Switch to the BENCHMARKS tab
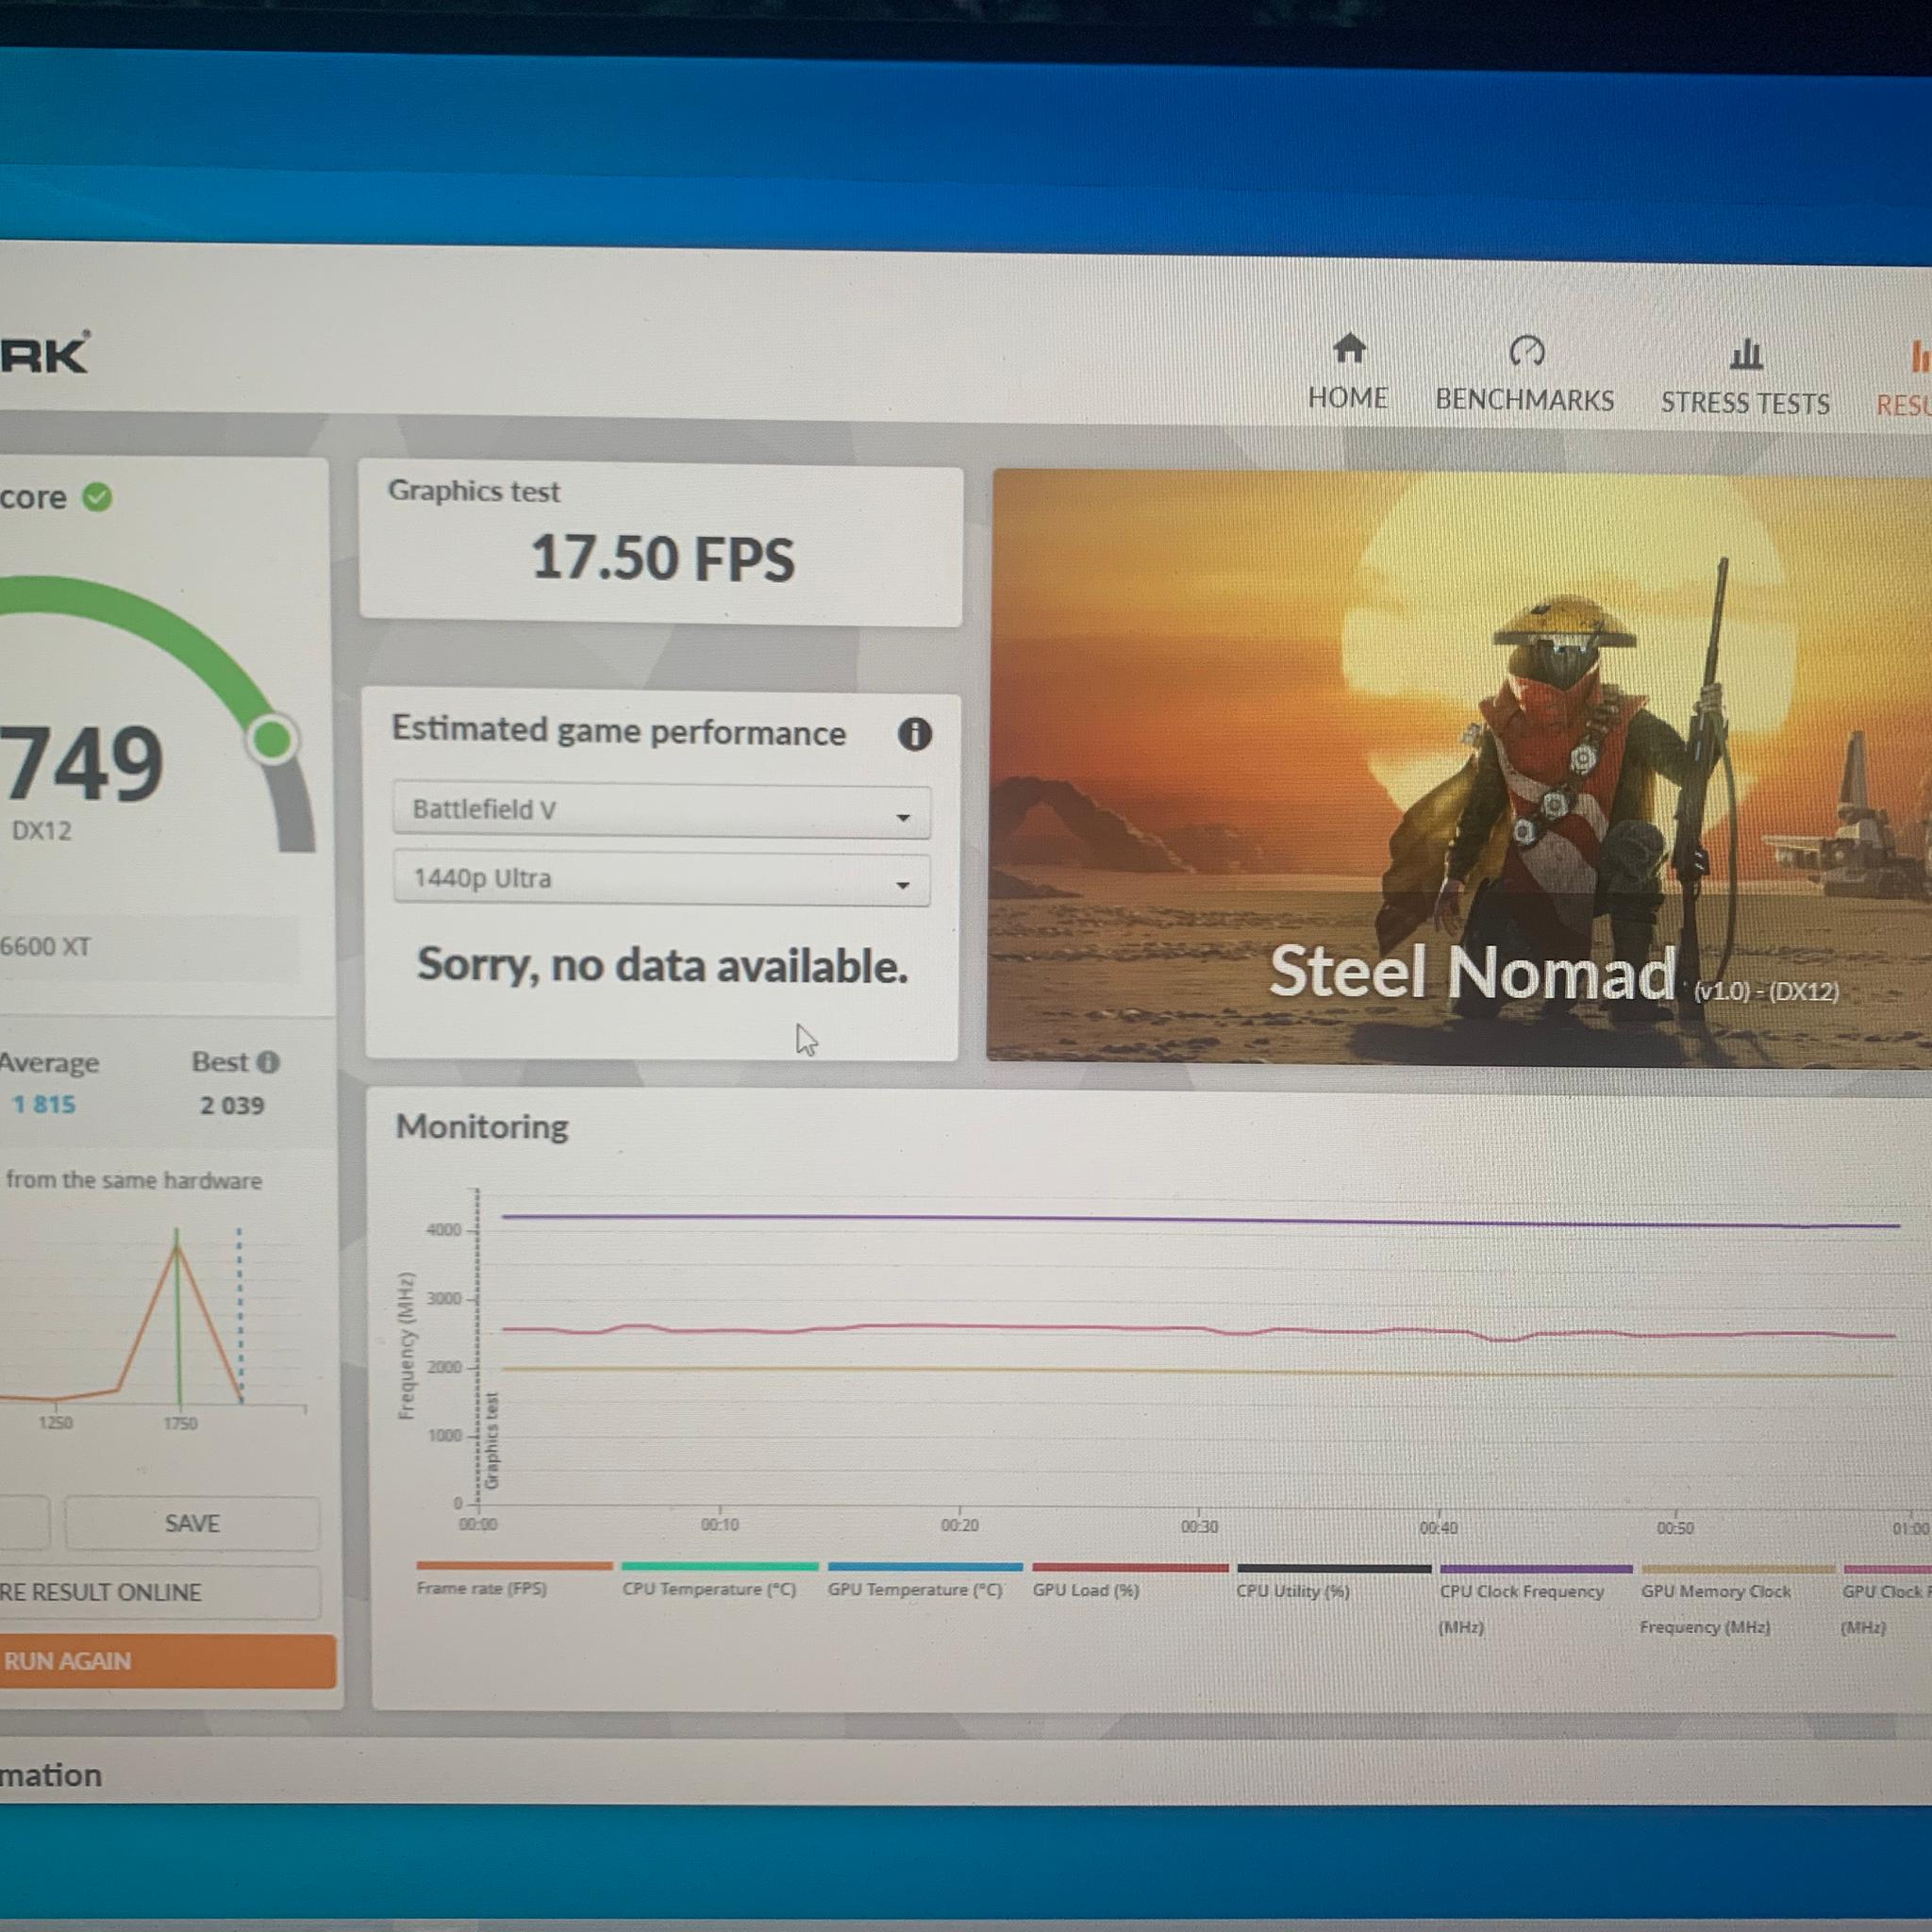 click(1525, 400)
